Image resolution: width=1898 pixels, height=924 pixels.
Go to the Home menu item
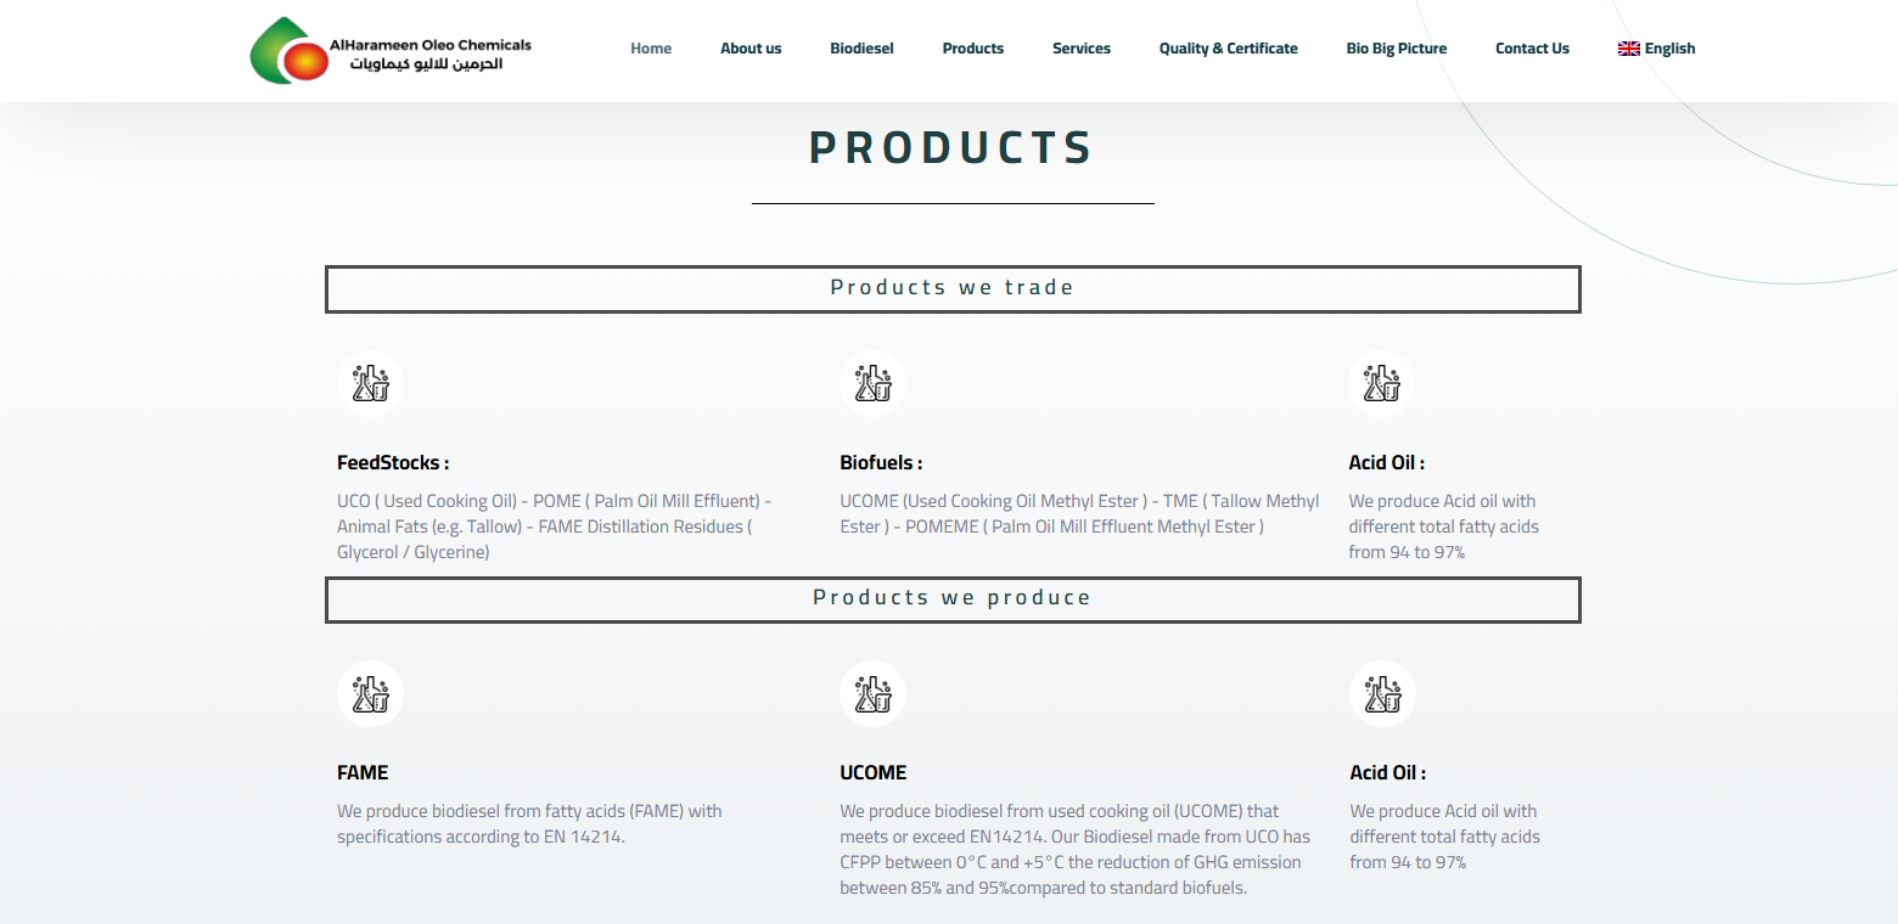tap(651, 49)
